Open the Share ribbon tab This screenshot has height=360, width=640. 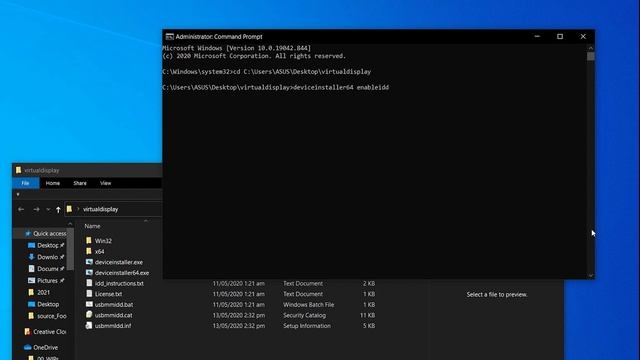tap(80, 183)
